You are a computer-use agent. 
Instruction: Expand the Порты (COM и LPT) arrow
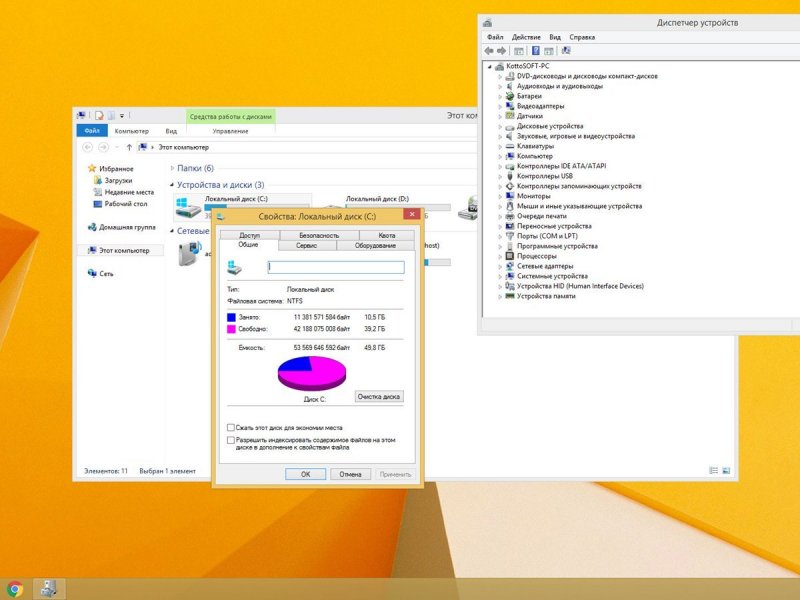(499, 236)
